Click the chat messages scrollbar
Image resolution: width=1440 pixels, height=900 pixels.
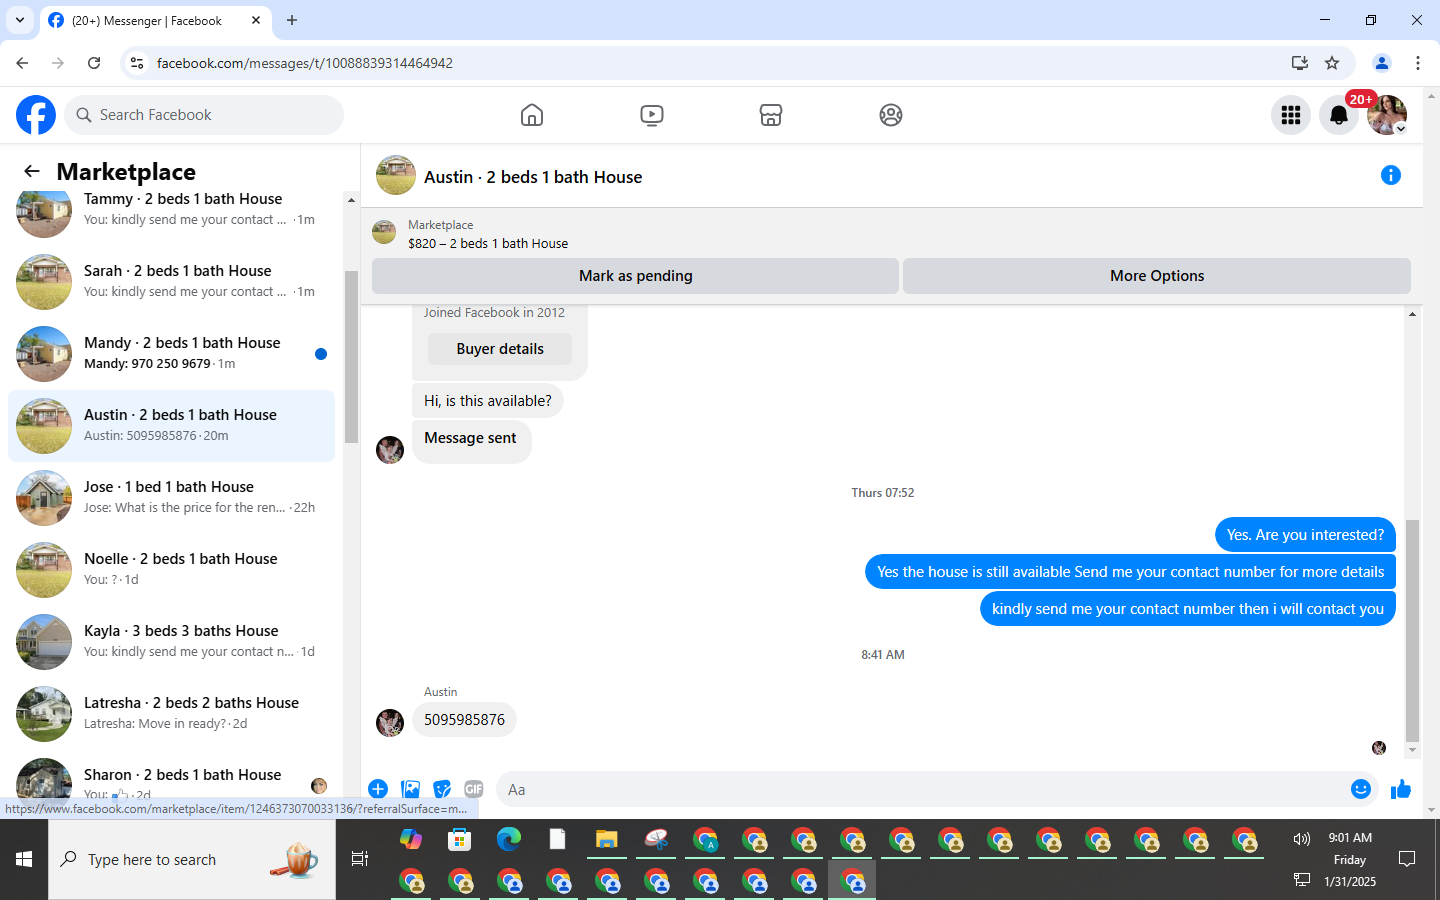point(1412,630)
